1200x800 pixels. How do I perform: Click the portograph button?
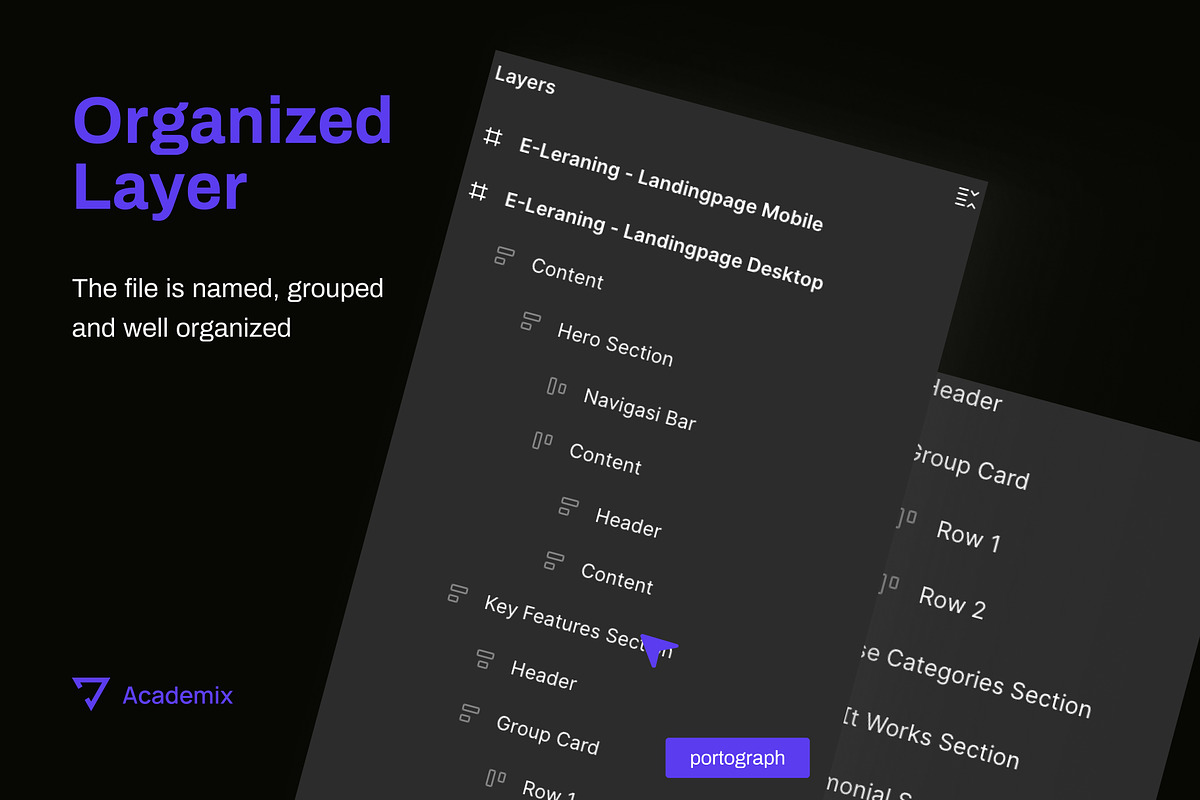click(x=737, y=757)
